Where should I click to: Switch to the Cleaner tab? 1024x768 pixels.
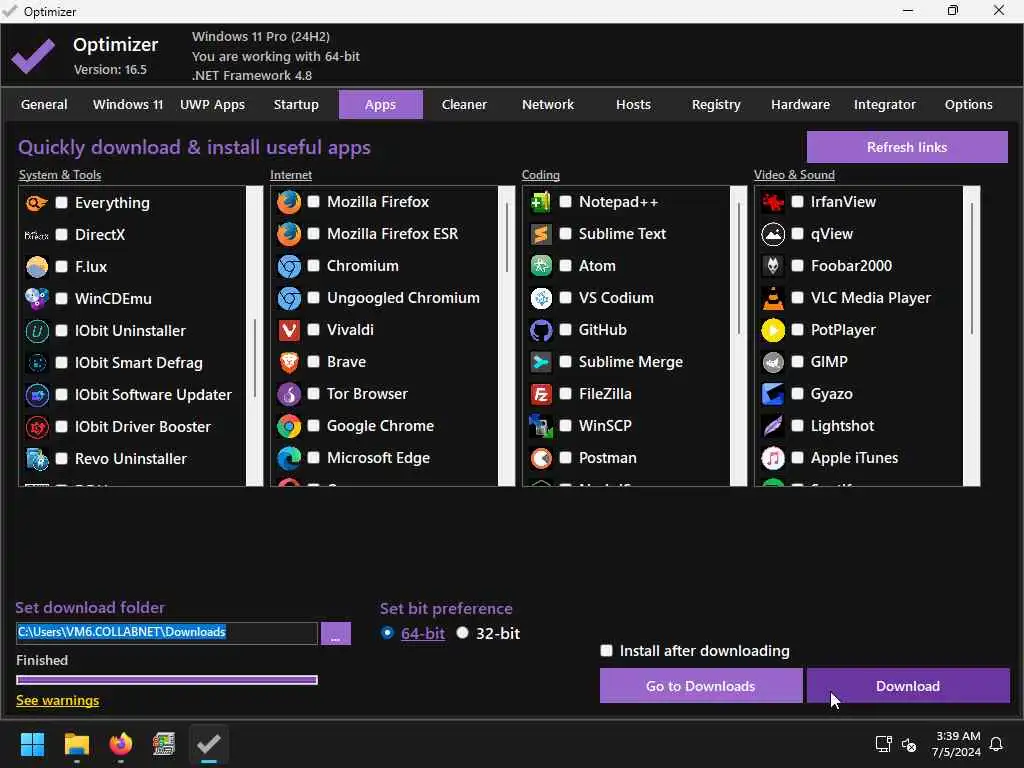(464, 104)
